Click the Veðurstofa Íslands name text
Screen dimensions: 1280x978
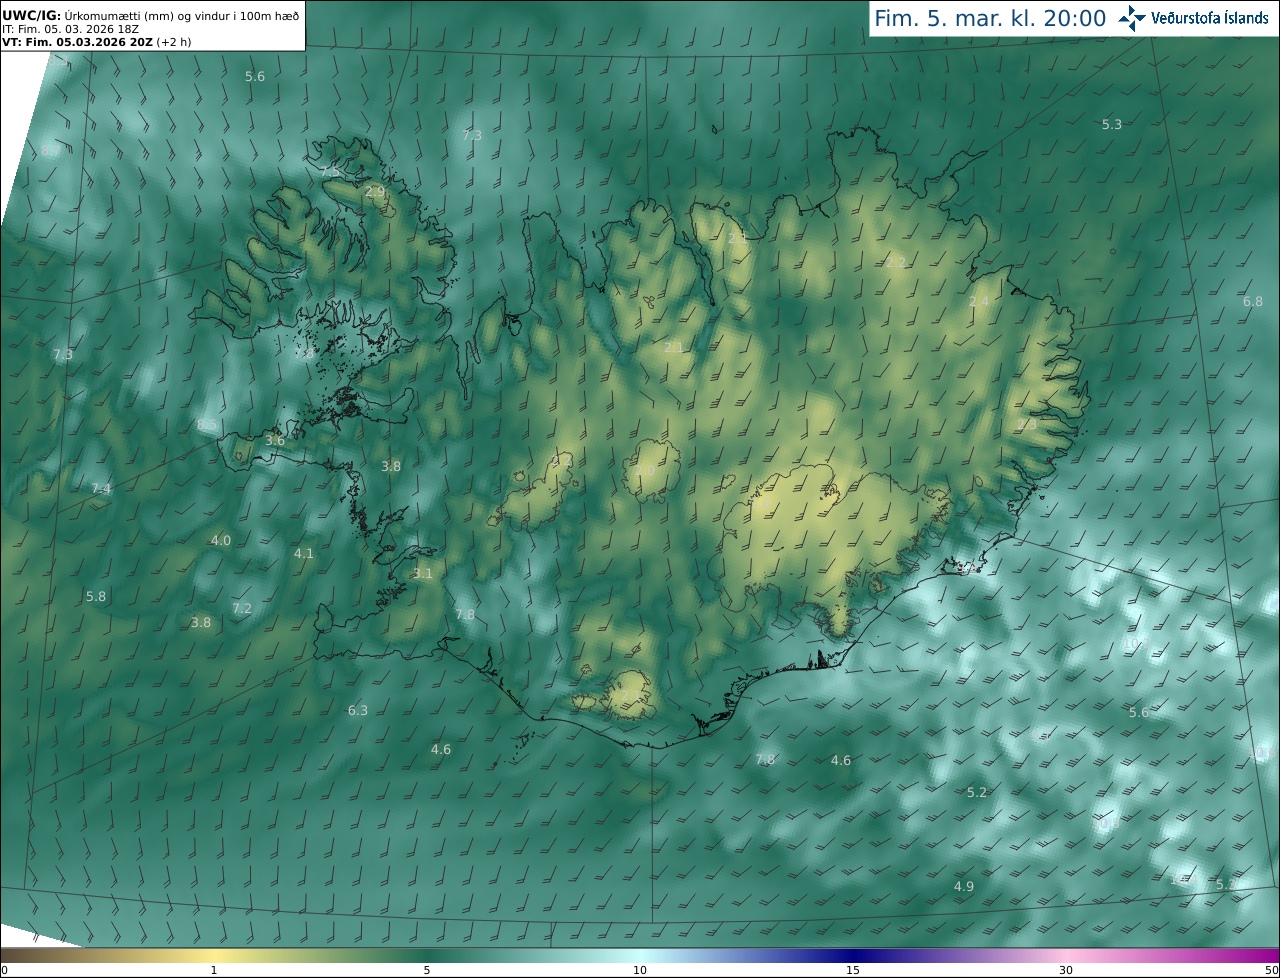[x=1210, y=18]
